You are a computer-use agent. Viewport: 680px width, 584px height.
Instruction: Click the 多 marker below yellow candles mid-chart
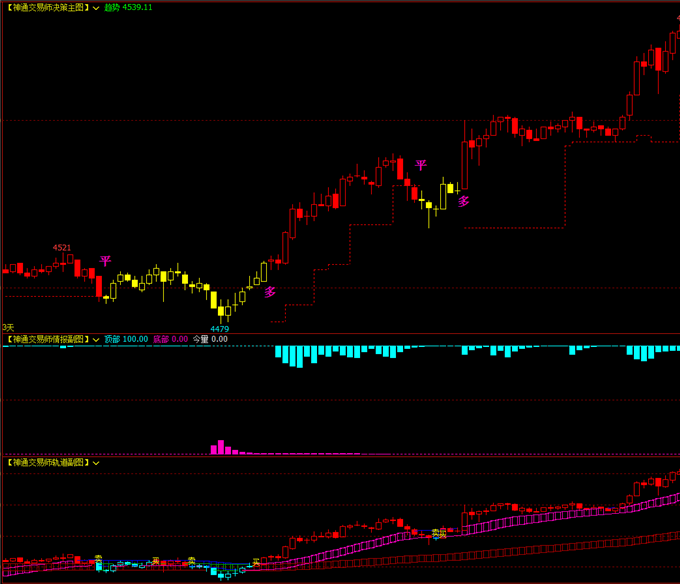coord(464,201)
